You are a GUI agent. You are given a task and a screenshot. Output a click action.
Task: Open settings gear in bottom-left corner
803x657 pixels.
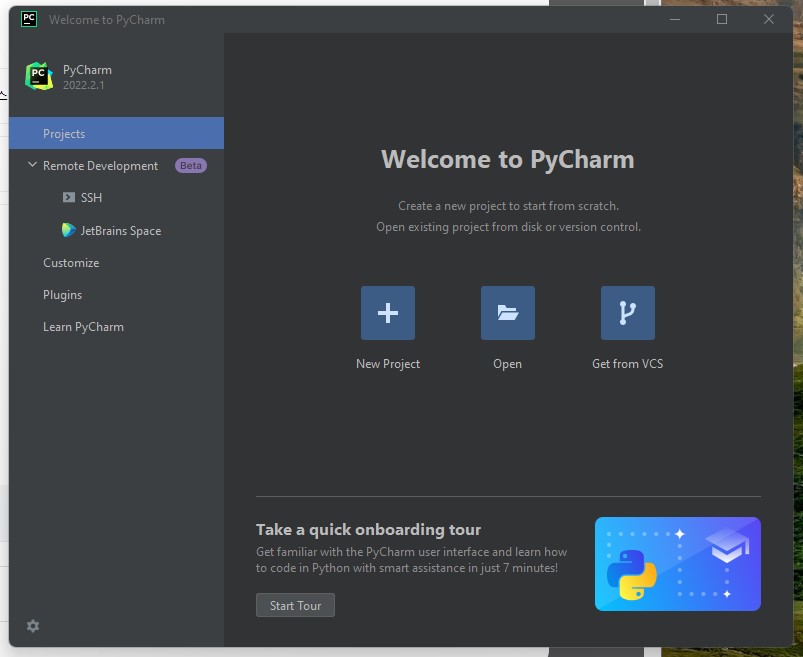(x=33, y=626)
